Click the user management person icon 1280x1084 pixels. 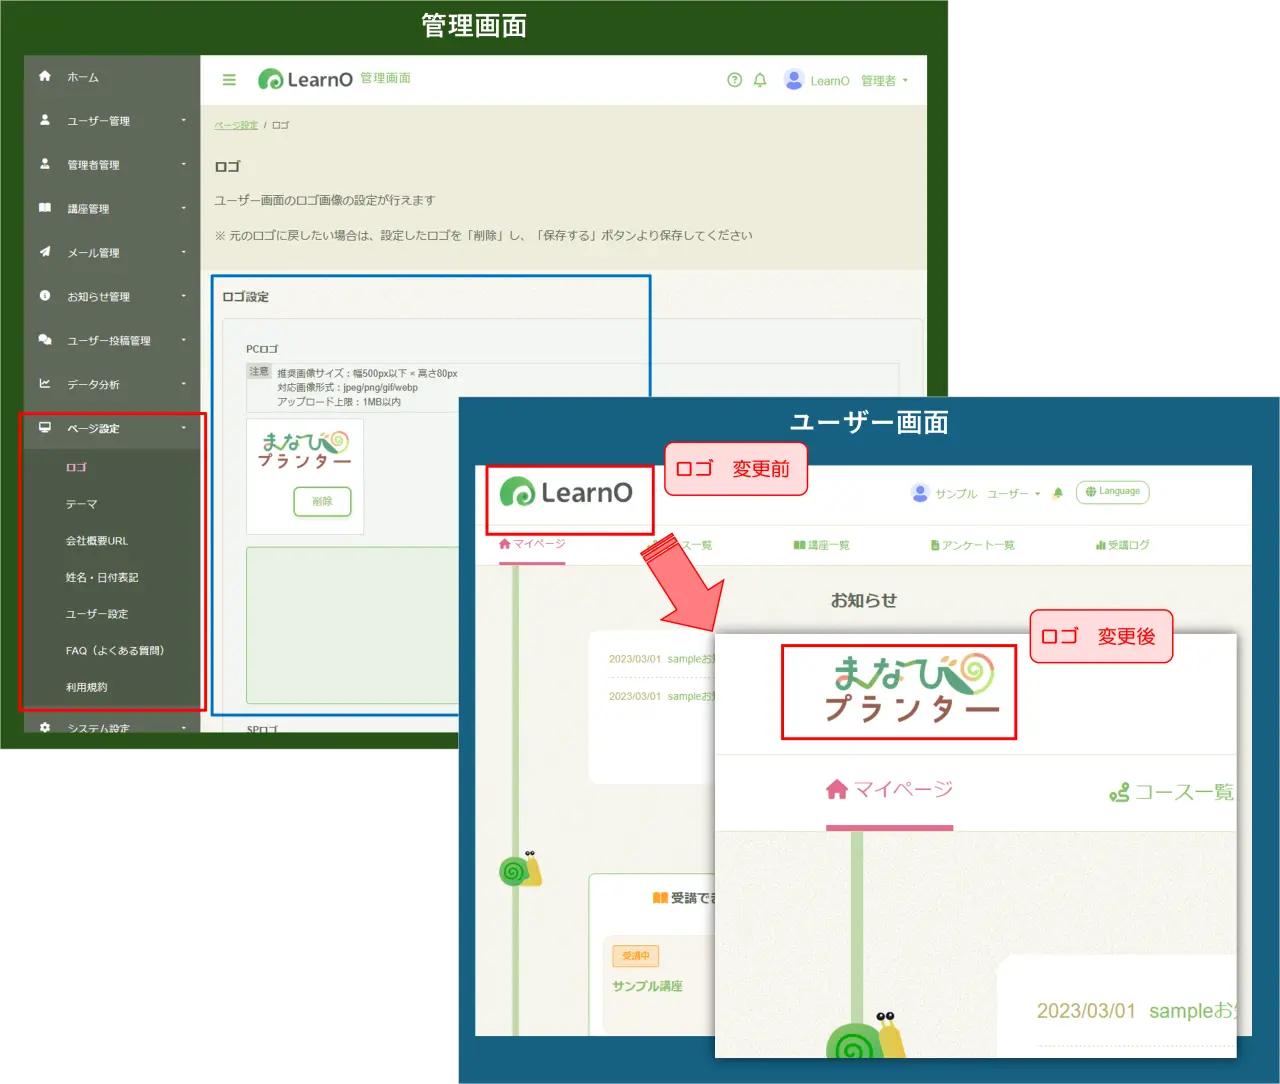pos(45,120)
